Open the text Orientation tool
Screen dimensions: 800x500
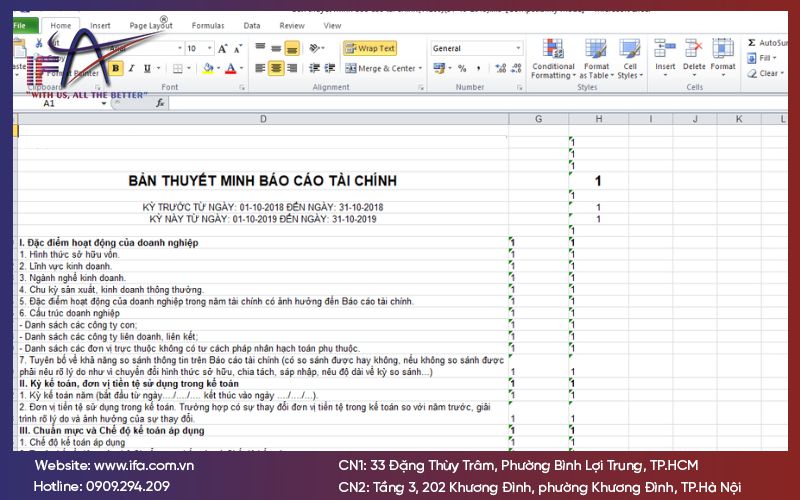pyautogui.click(x=316, y=48)
